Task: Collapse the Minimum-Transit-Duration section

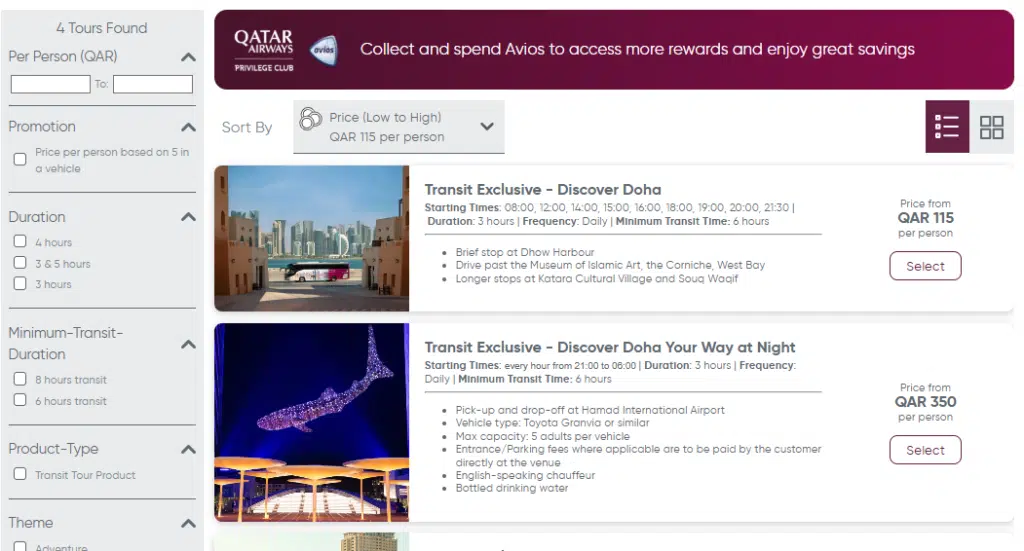Action: tap(188, 344)
